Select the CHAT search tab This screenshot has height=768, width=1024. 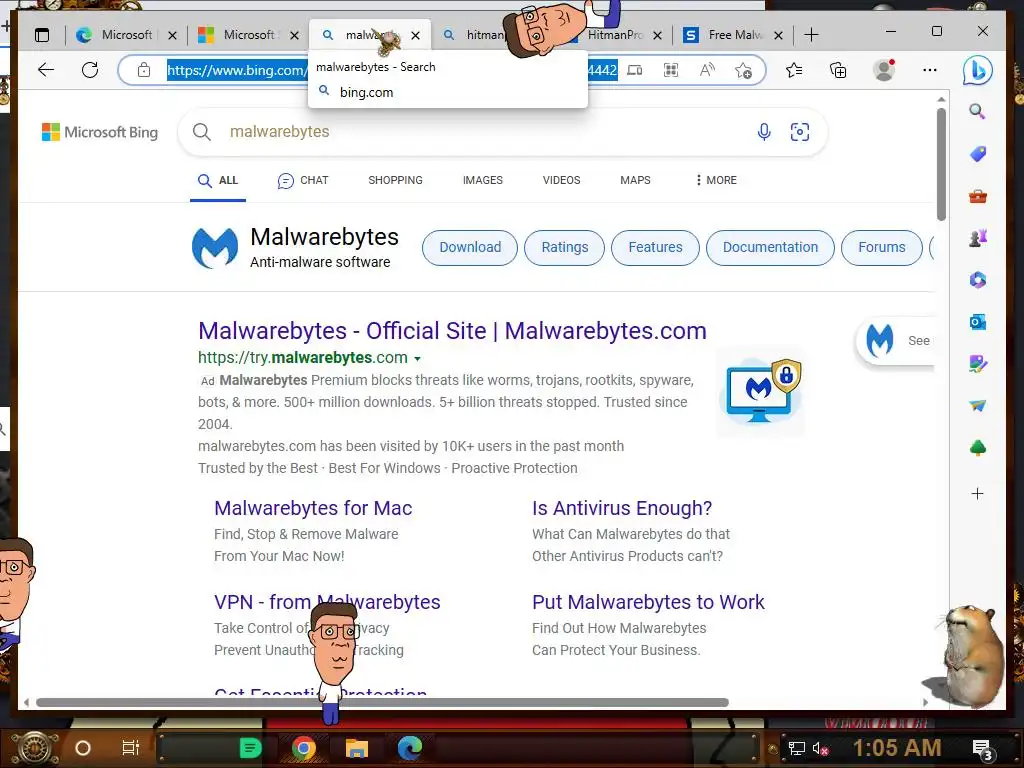click(x=303, y=180)
